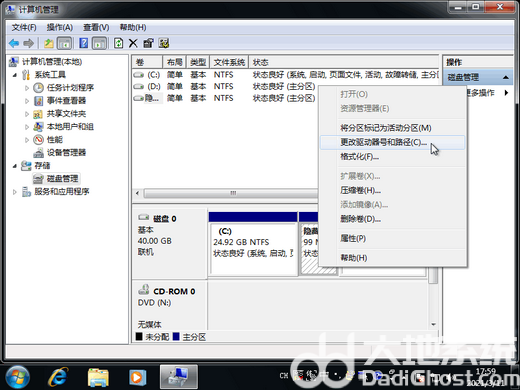The height and width of the screenshot is (390, 520).
Task: Expand the 事件查看器 node arrow
Action: coord(27,101)
